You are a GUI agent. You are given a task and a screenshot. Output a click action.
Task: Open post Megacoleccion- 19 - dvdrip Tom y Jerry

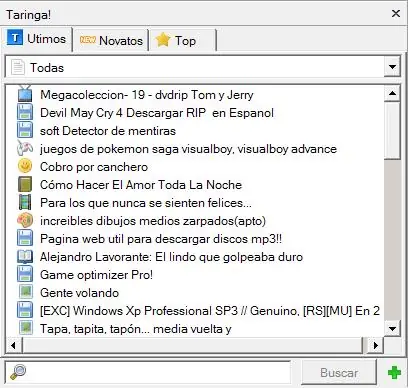pos(147,95)
